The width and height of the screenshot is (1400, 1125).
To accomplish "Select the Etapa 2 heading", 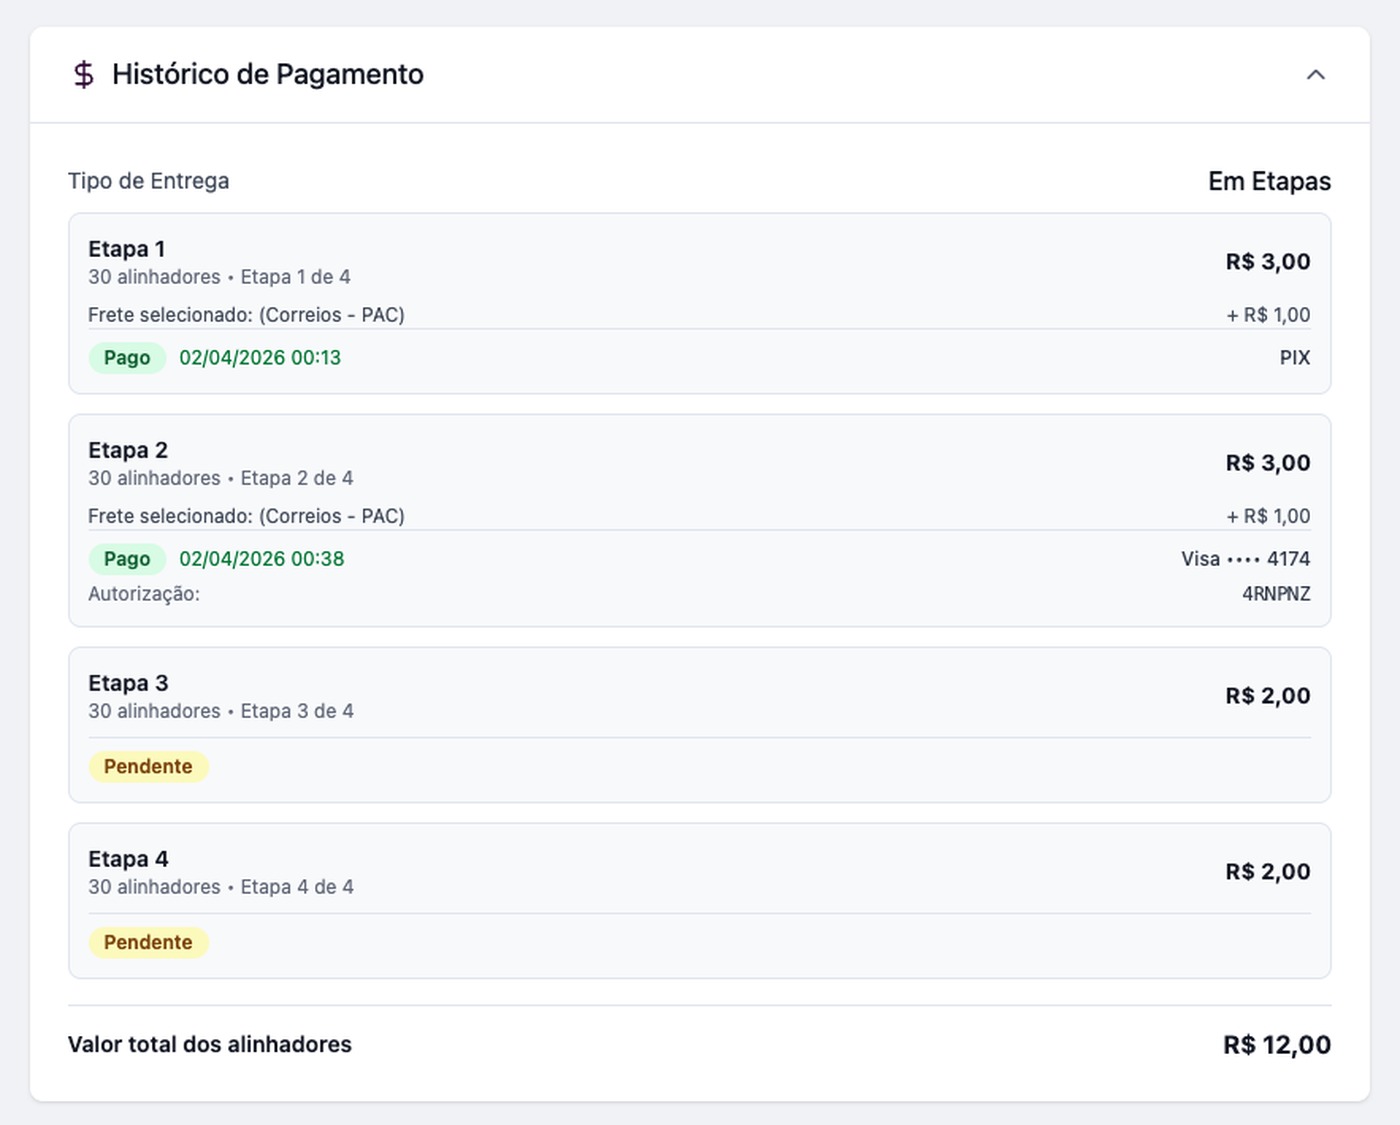I will pyautogui.click(x=128, y=450).
